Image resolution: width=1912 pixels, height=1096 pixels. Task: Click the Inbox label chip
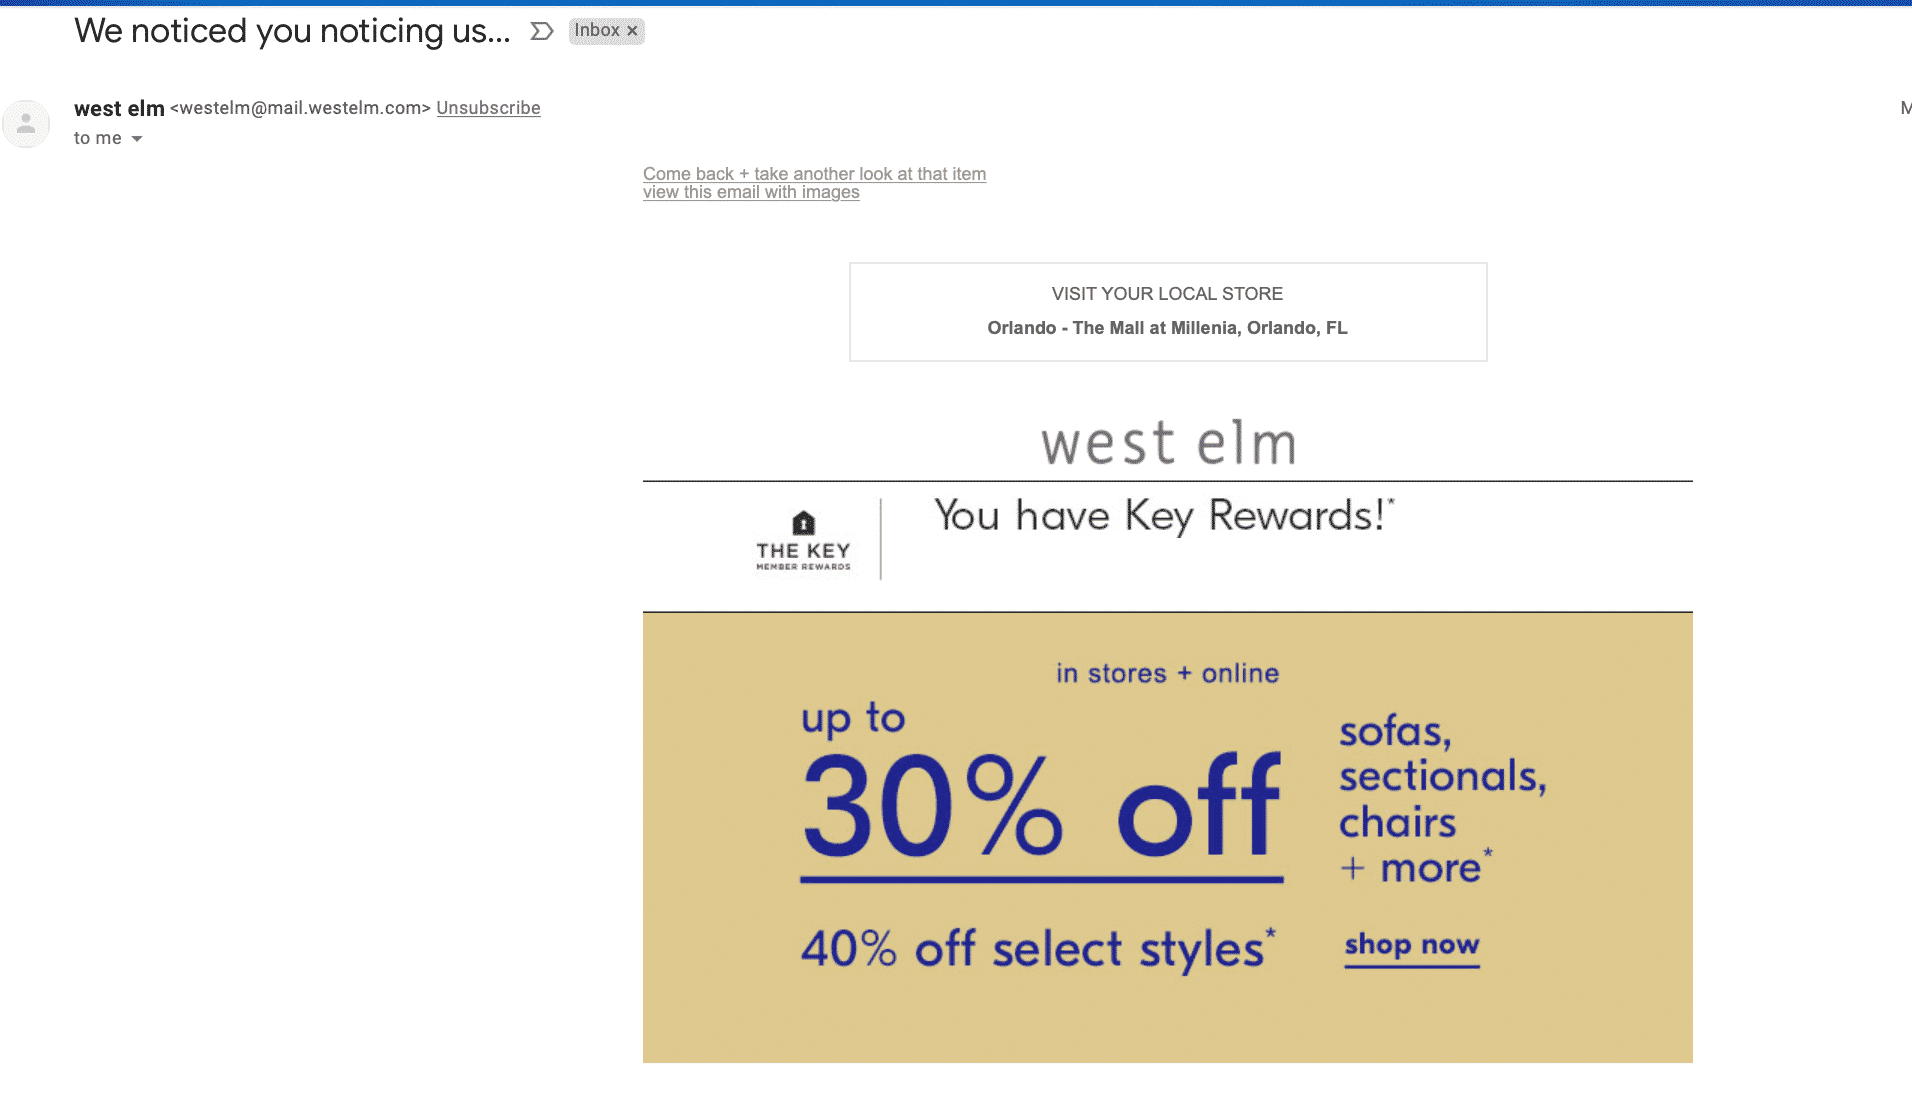click(606, 31)
